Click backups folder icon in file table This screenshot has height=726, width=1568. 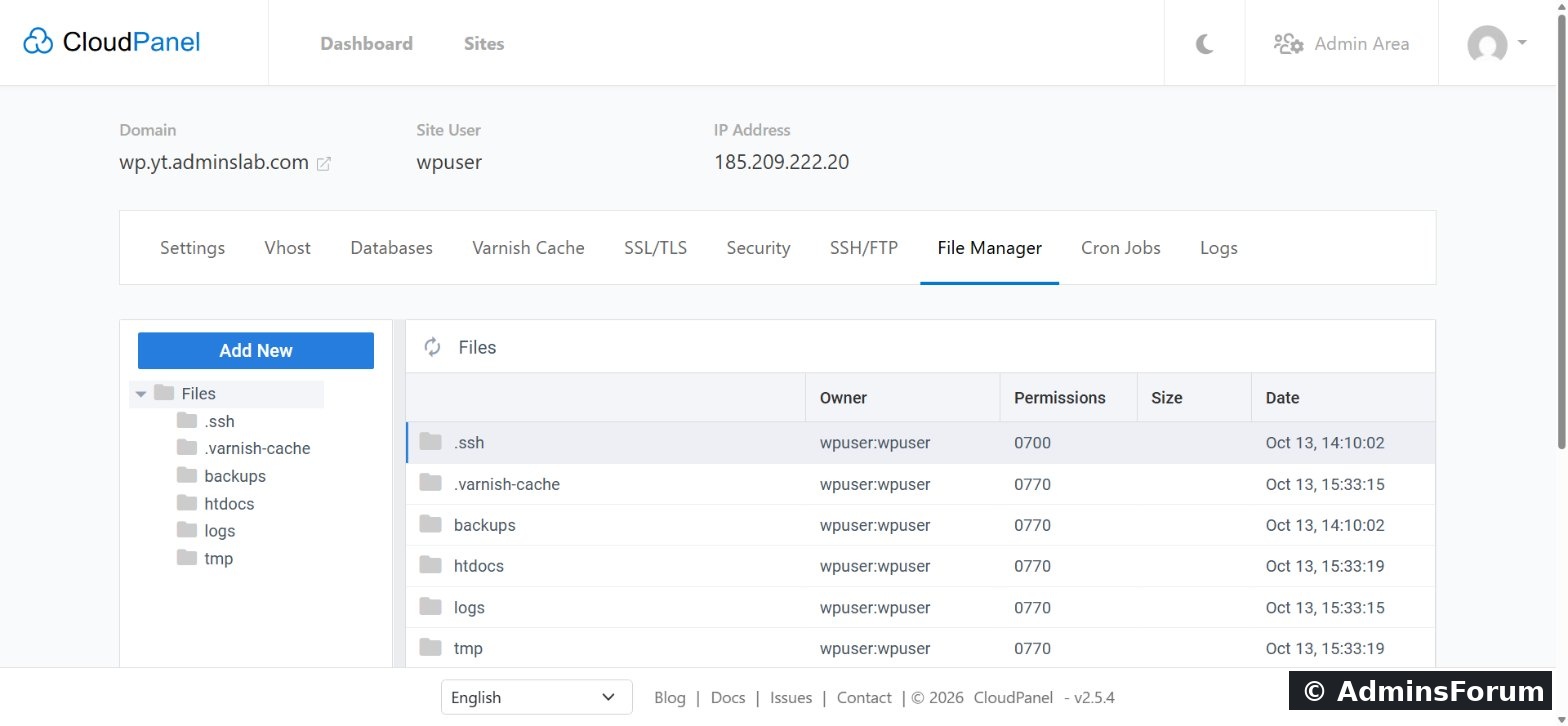pyautogui.click(x=431, y=524)
